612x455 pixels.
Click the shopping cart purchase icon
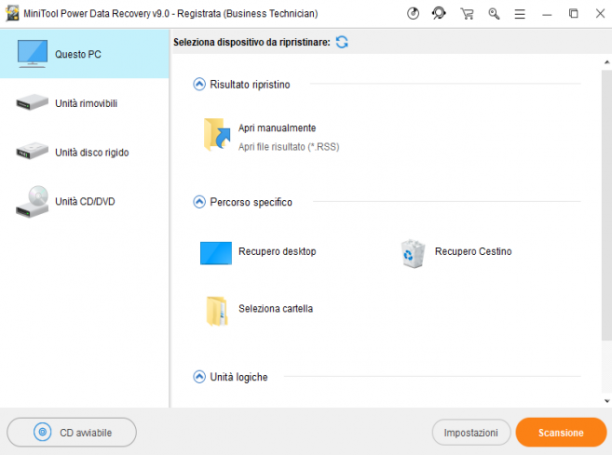pyautogui.click(x=467, y=14)
